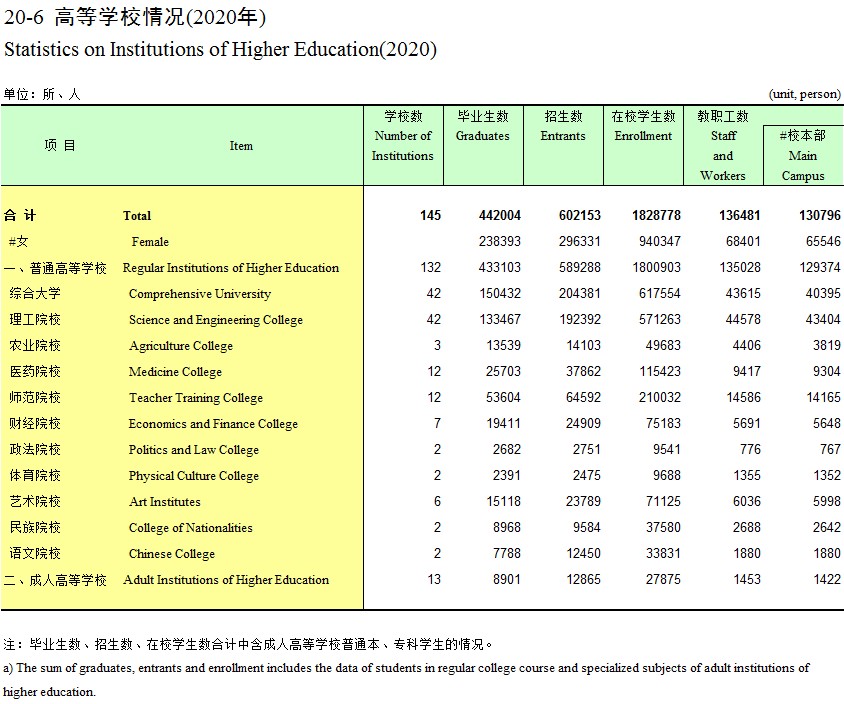Click the '(unit, person)' note
The height and width of the screenshot is (704, 844).
[805, 94]
